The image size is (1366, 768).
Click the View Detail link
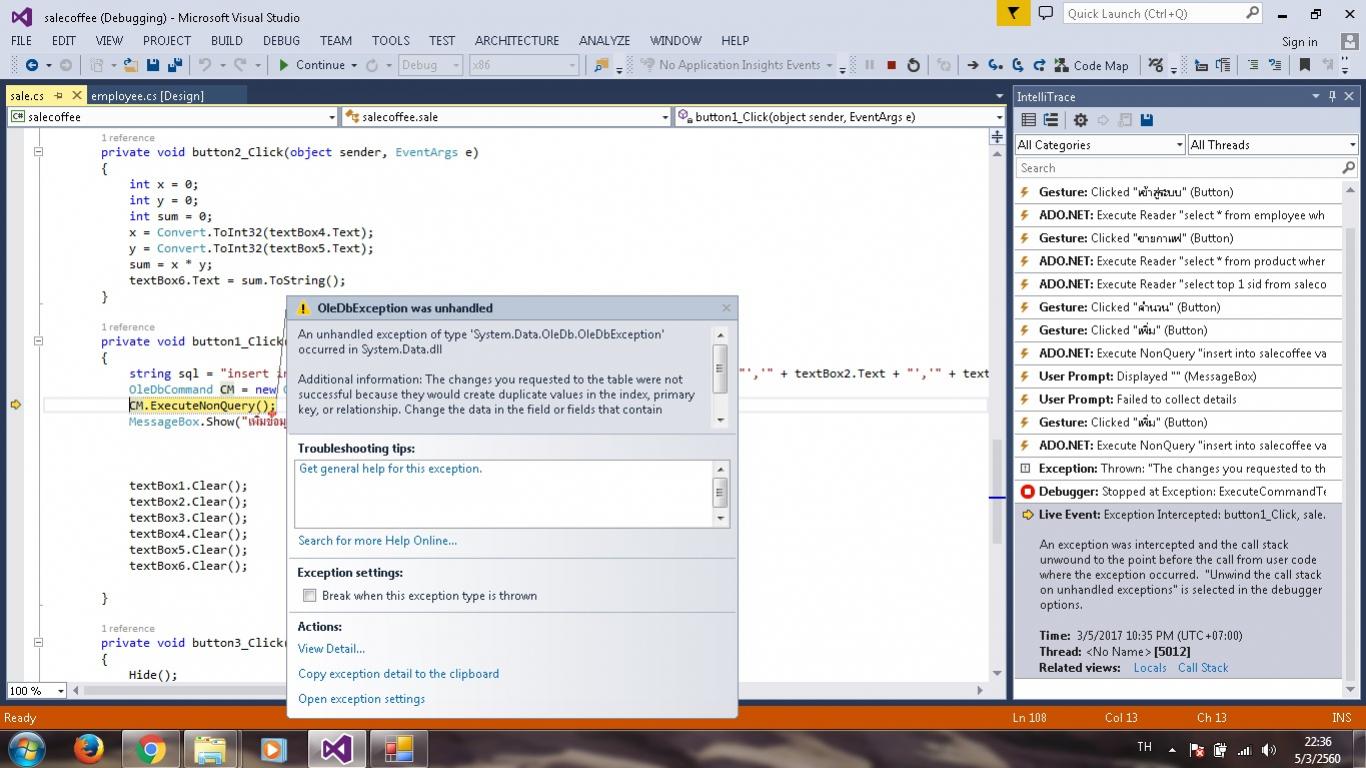pos(331,649)
